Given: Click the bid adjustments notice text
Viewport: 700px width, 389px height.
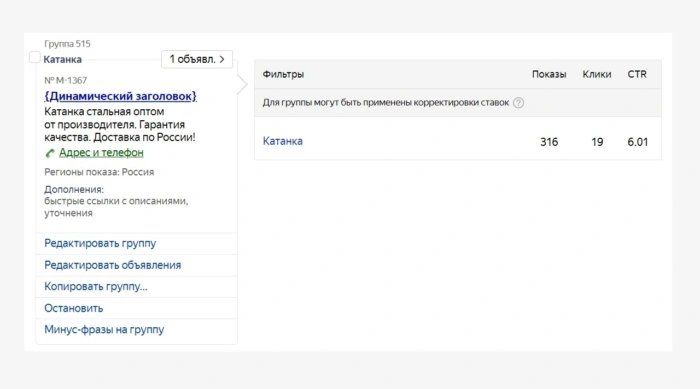Looking at the screenshot, I should pos(386,103).
